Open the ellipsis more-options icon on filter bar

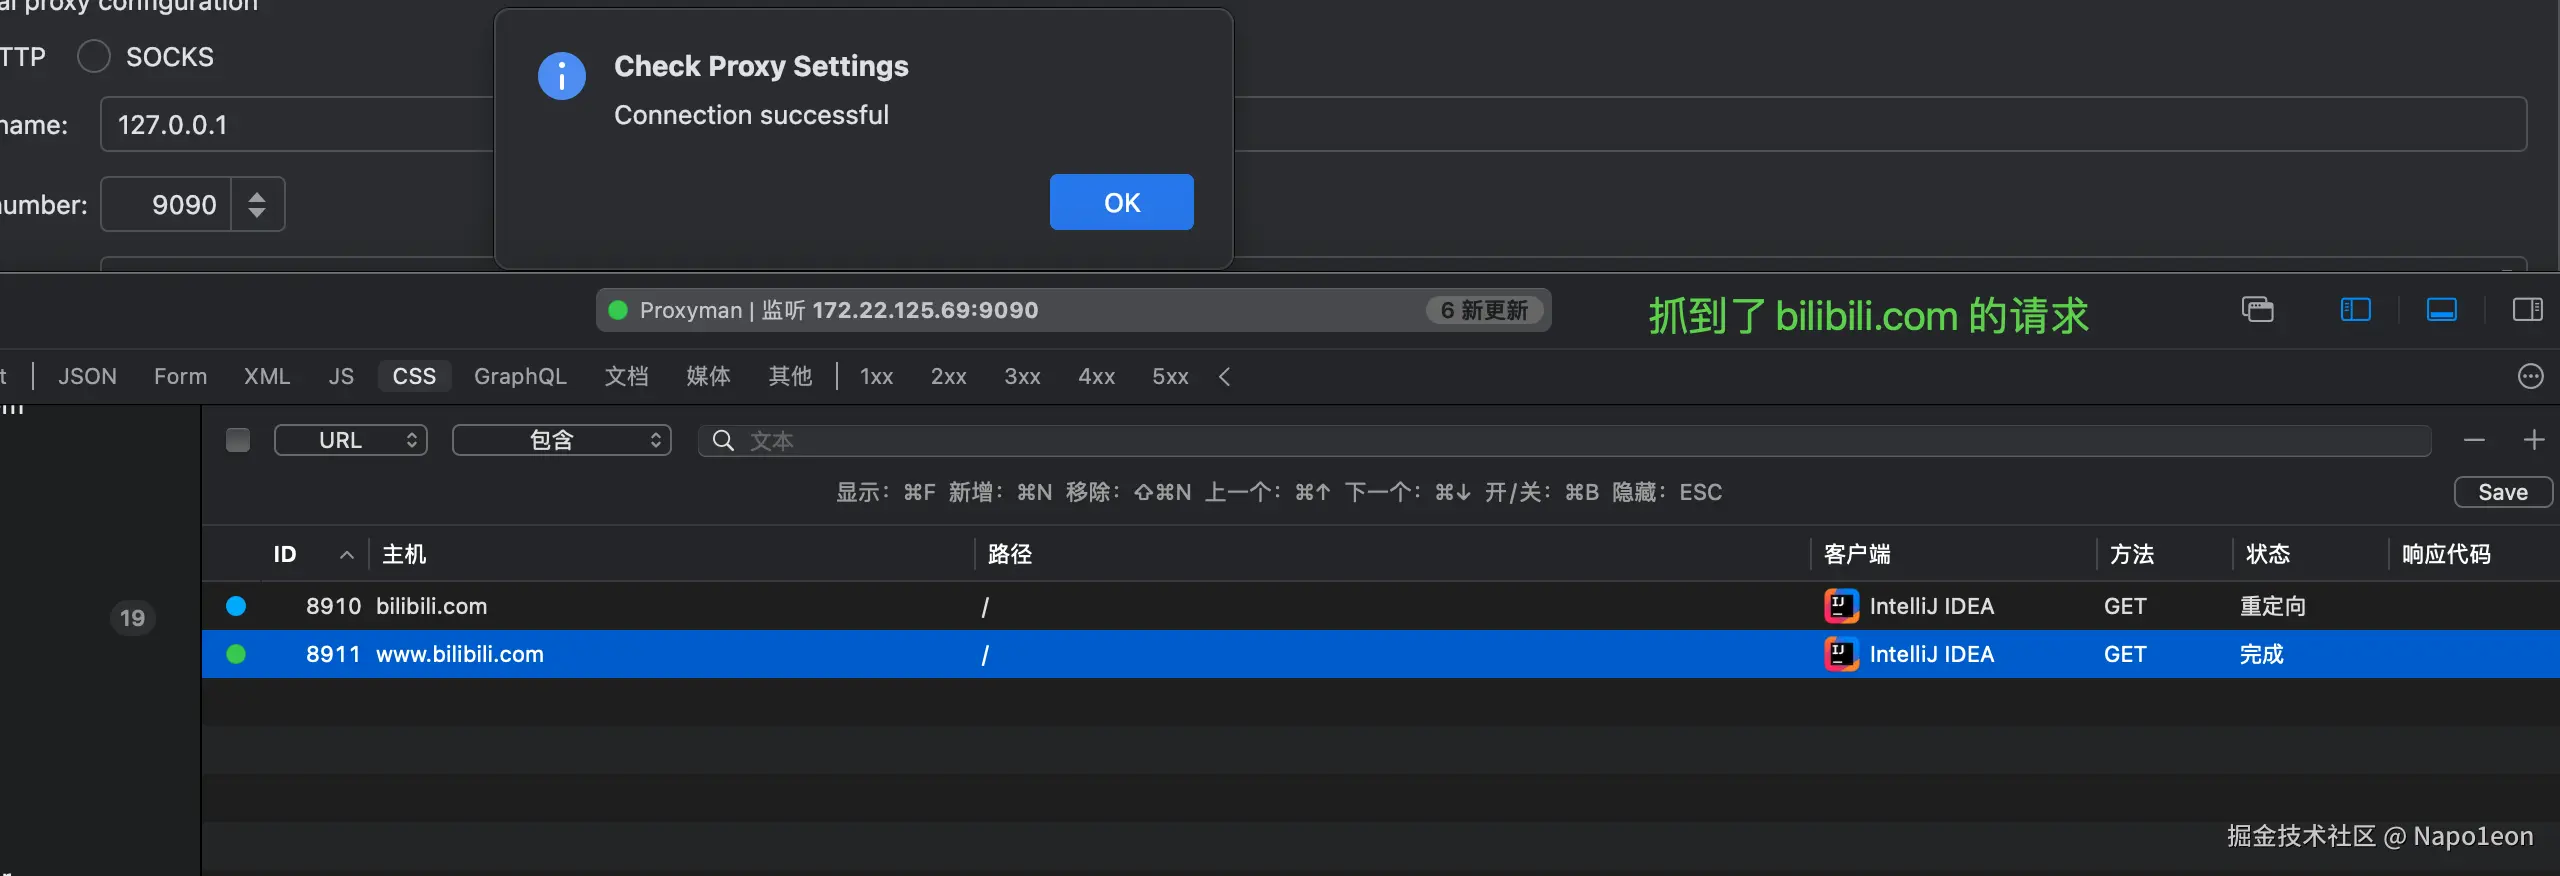tap(2530, 376)
